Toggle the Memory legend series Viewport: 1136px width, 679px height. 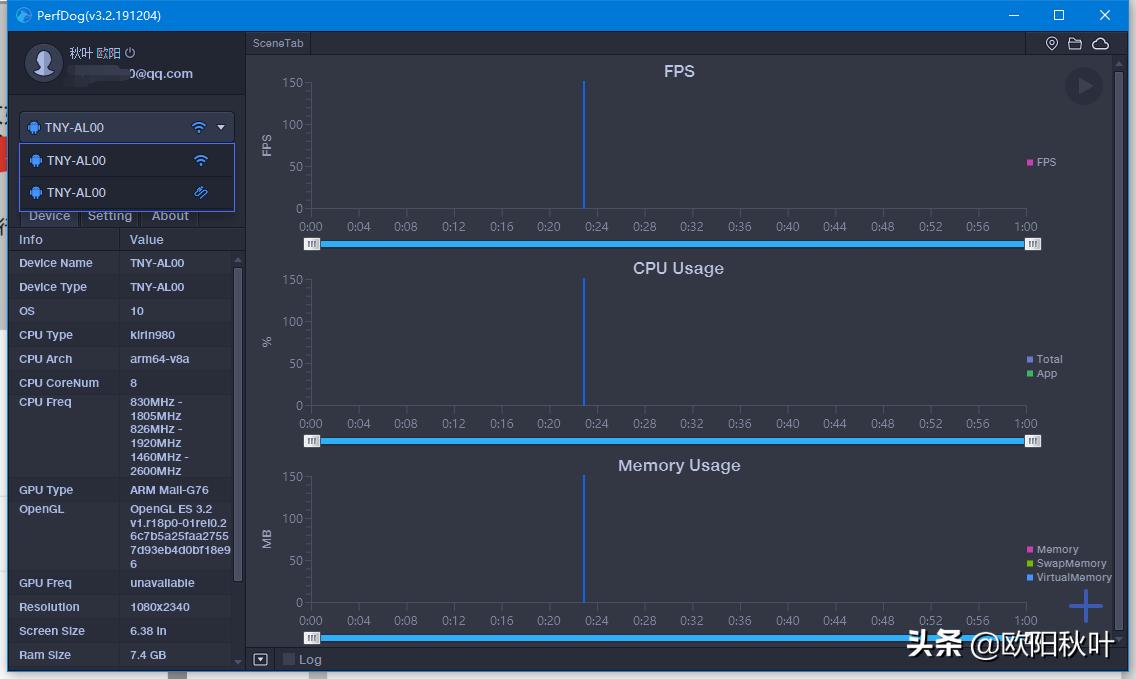click(1052, 549)
